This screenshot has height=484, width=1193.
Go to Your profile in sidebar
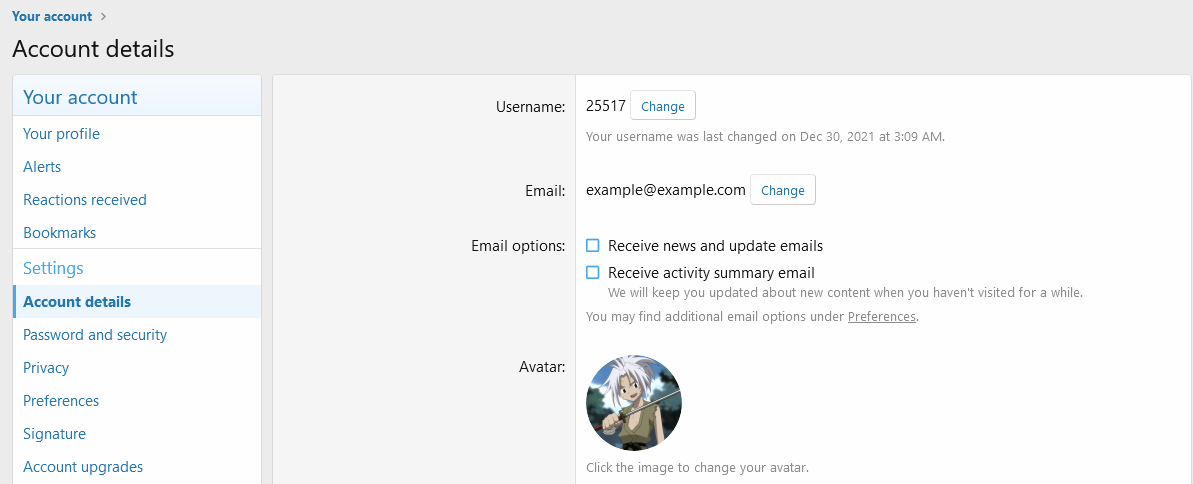[x=61, y=134]
